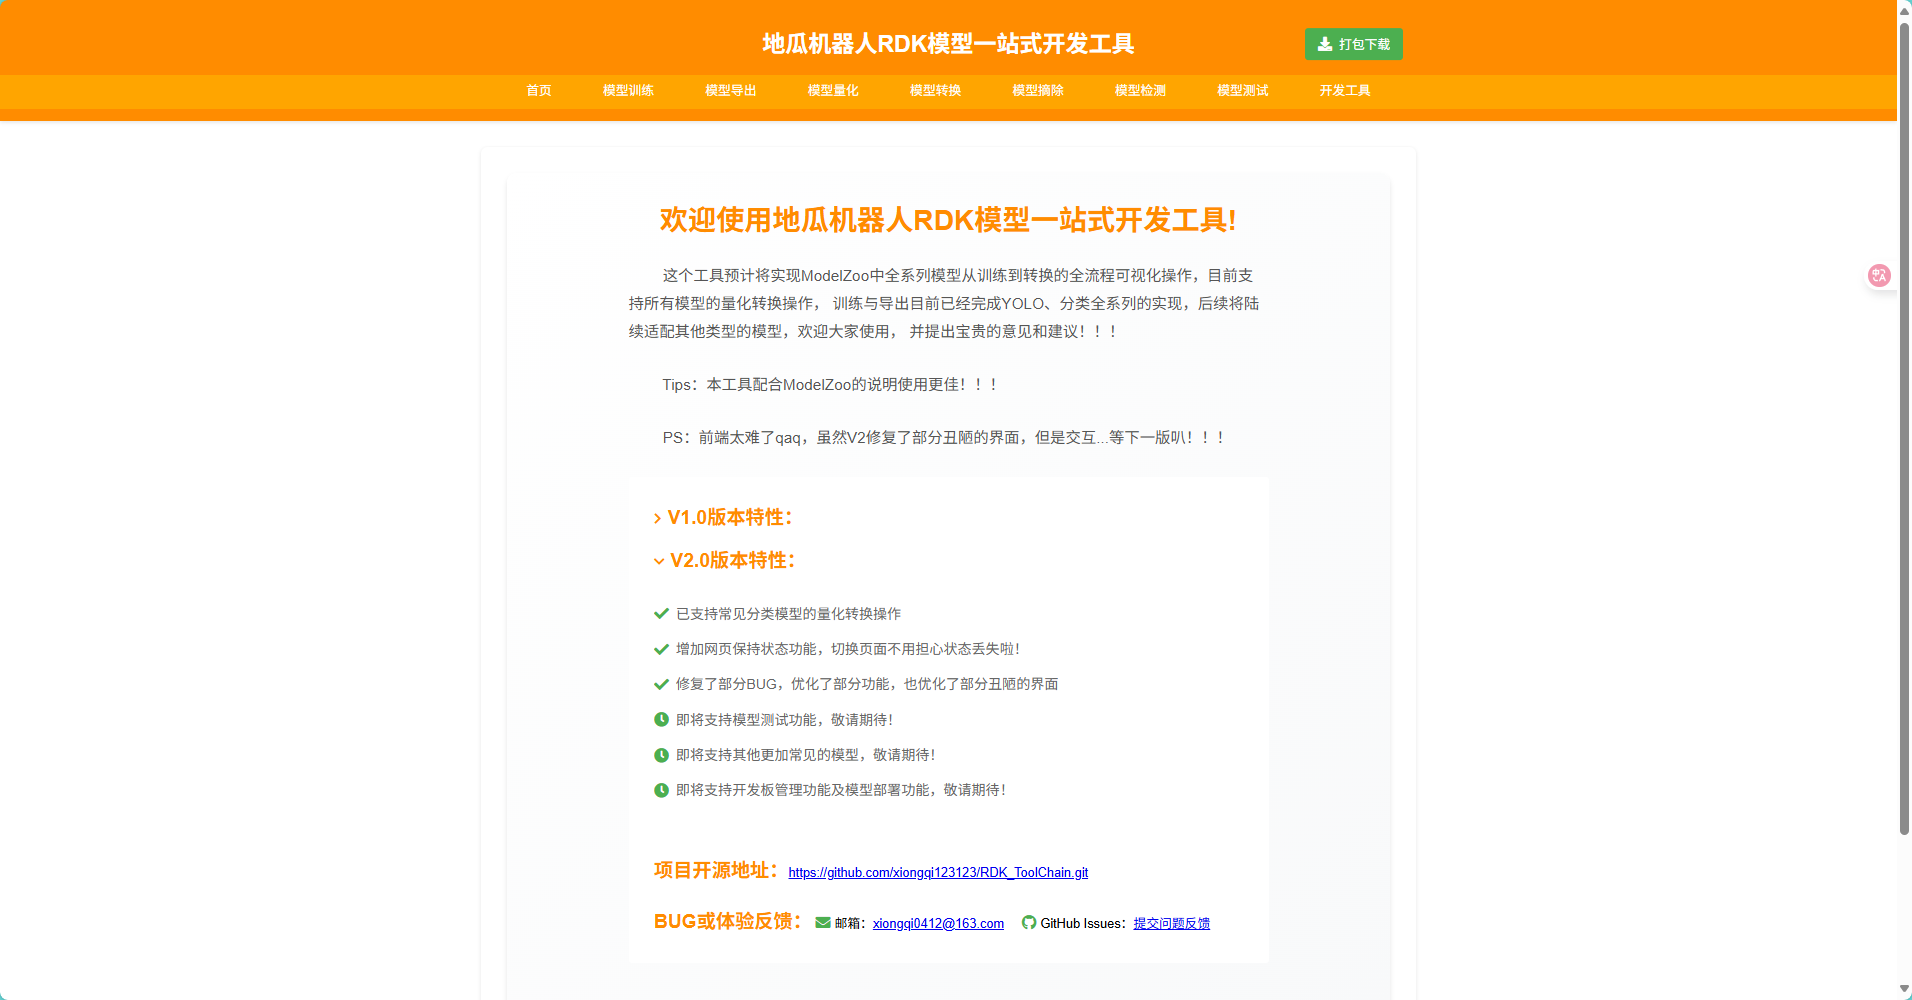Viewport: 1912px width, 1000px height.
Task: Open the 开发工具 nav tab
Action: click(x=1344, y=91)
